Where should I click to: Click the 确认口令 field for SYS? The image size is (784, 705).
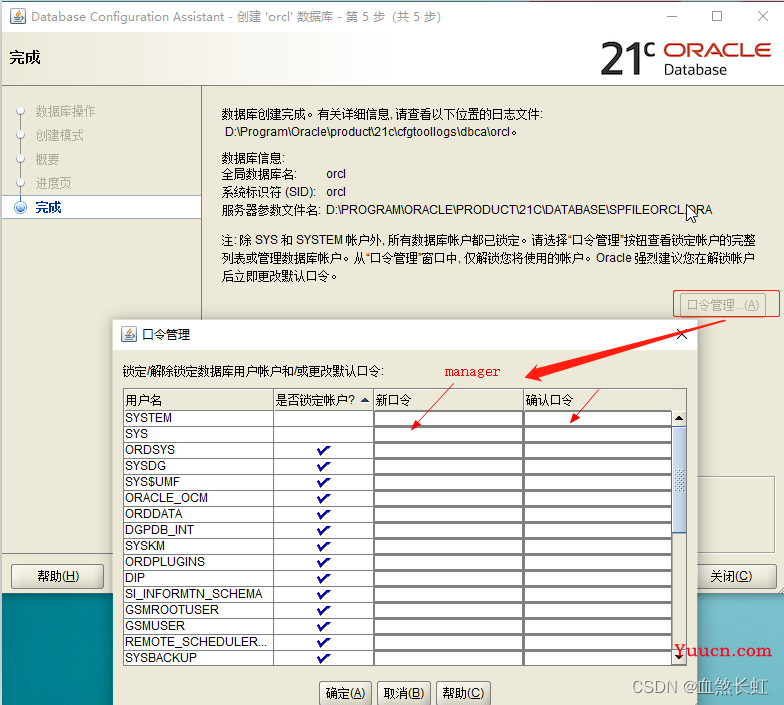point(598,434)
